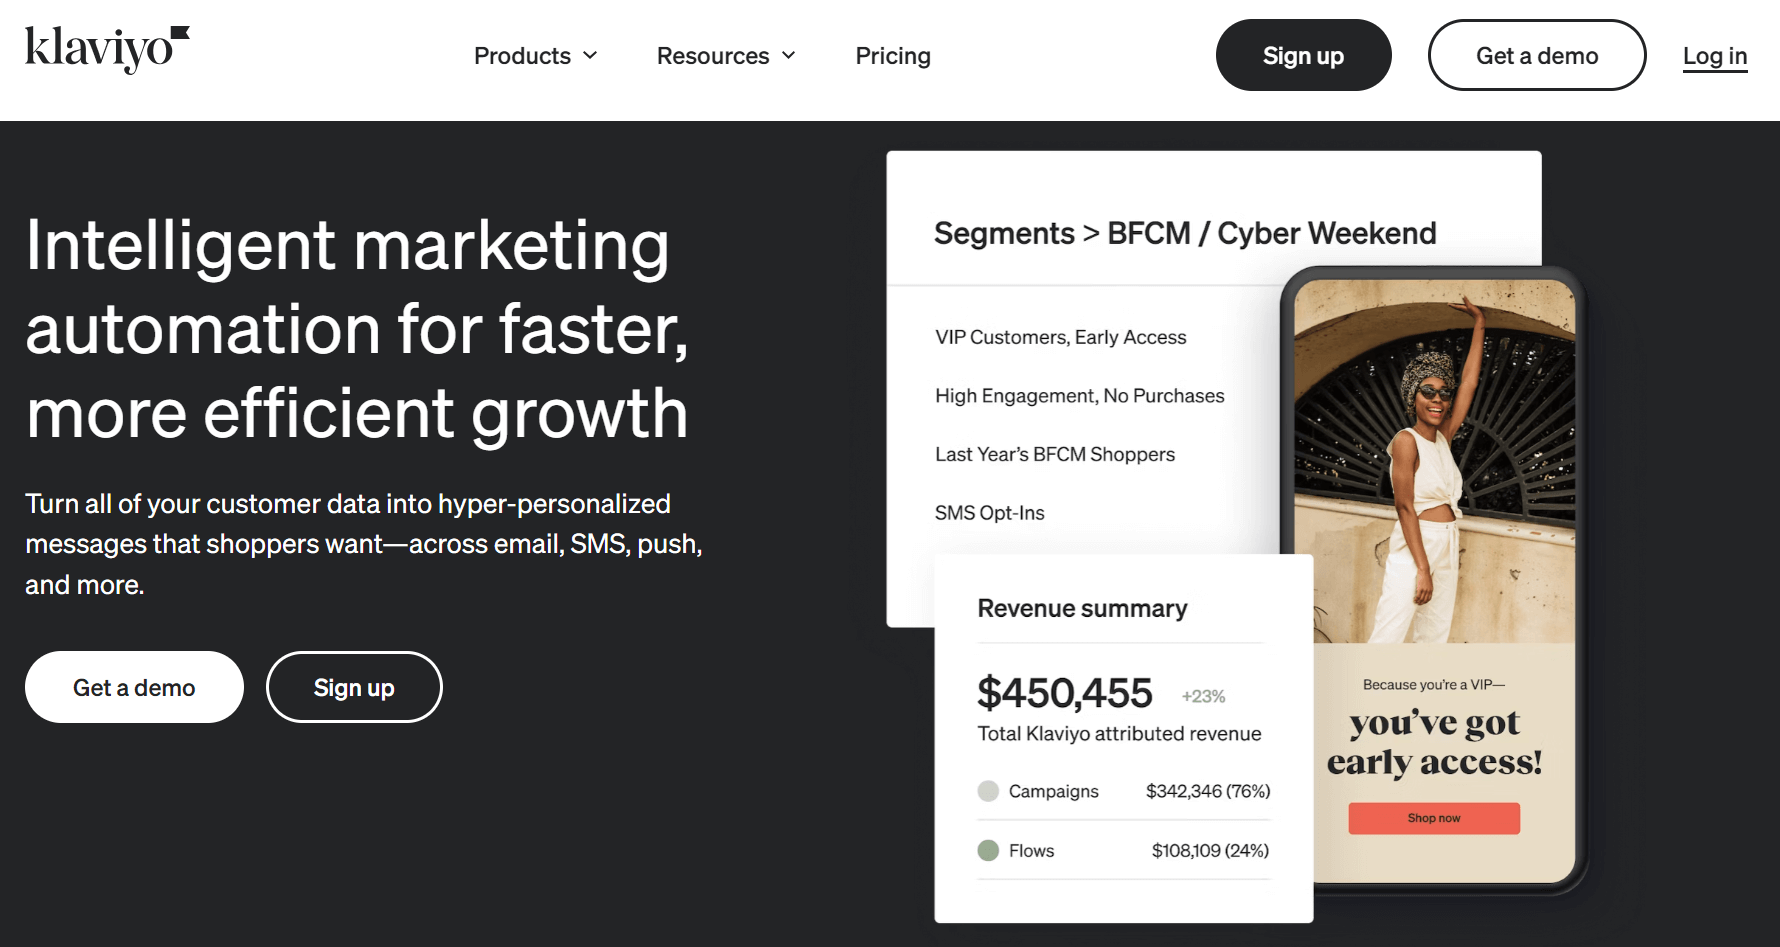The height and width of the screenshot is (947, 1780).
Task: Click the Revenue summary title
Action: tap(1083, 608)
